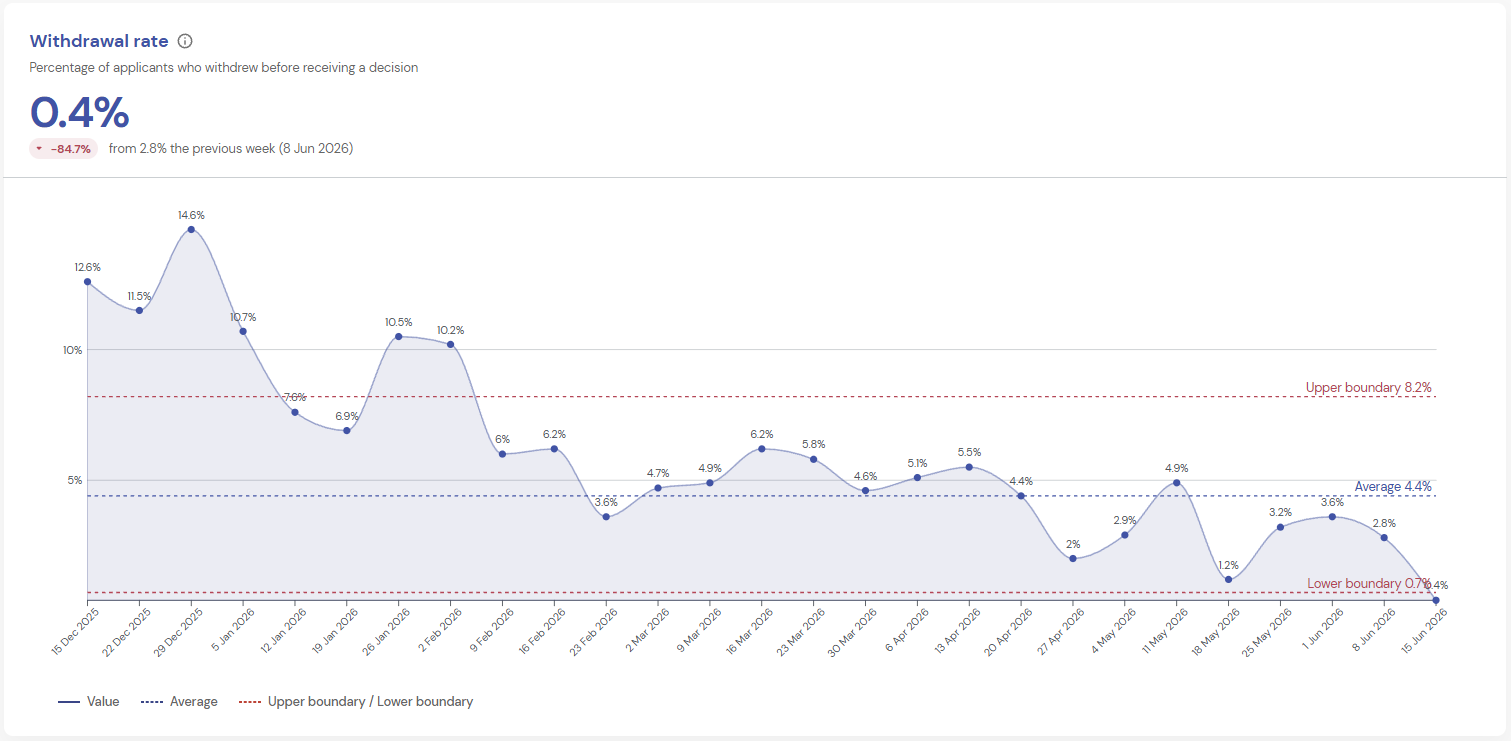The image size is (1511, 741).
Task: Select the 4.7% data point dot
Action: coord(658,488)
